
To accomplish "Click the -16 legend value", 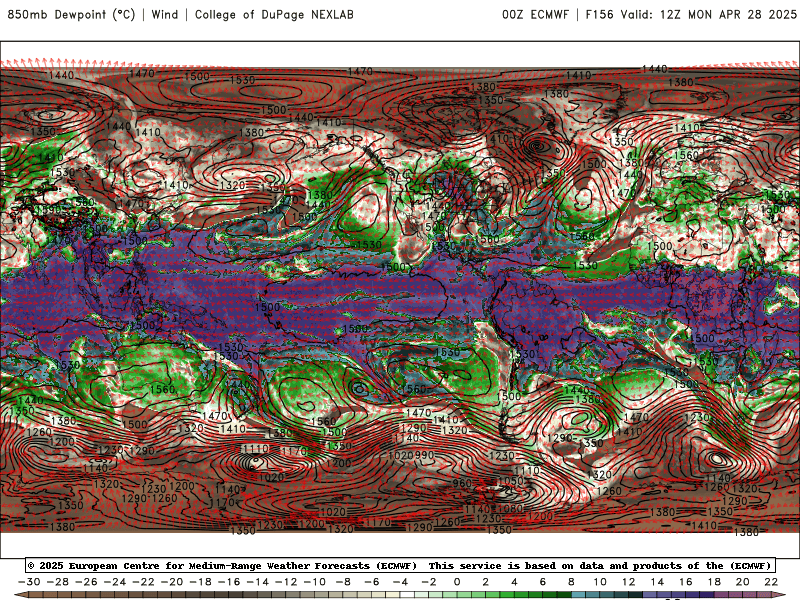I will [x=229, y=582].
